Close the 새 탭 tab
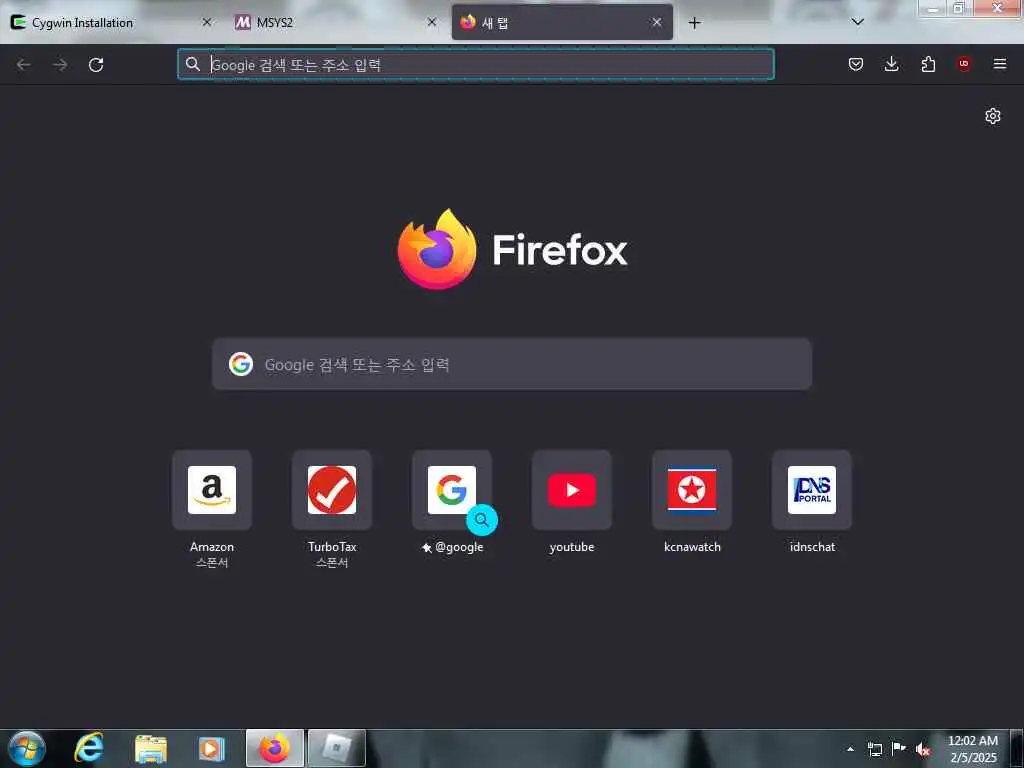 click(x=657, y=22)
